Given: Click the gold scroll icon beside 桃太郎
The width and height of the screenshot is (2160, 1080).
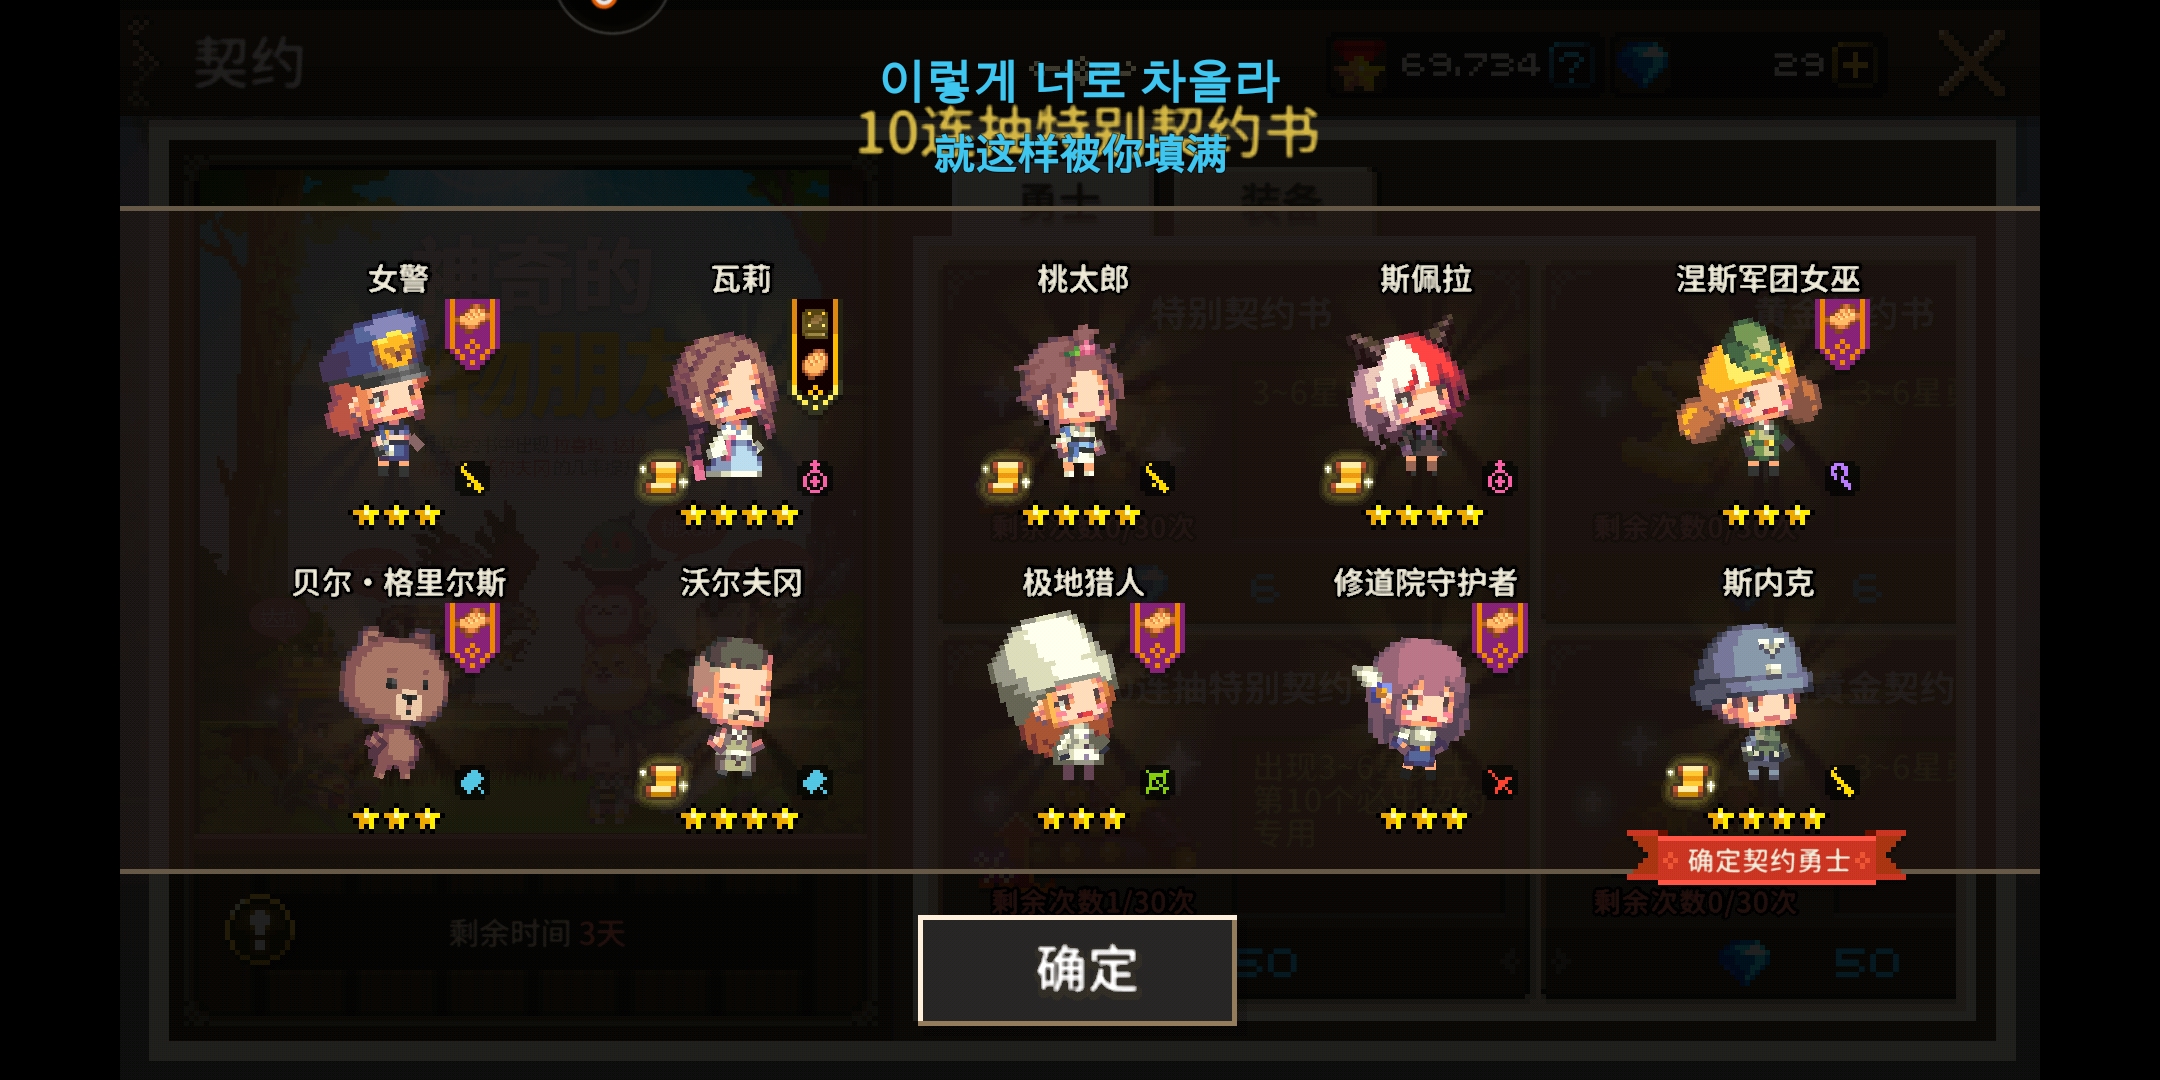Looking at the screenshot, I should (1006, 477).
